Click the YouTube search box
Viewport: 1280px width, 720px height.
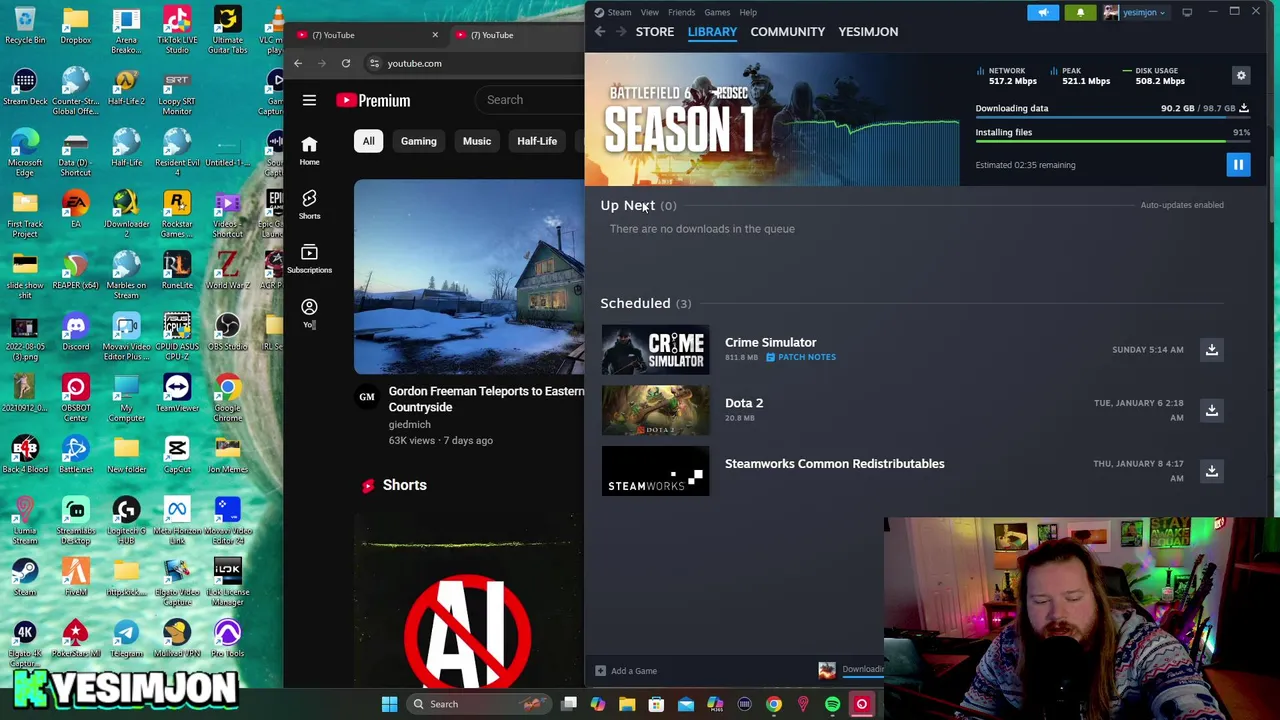[530, 100]
